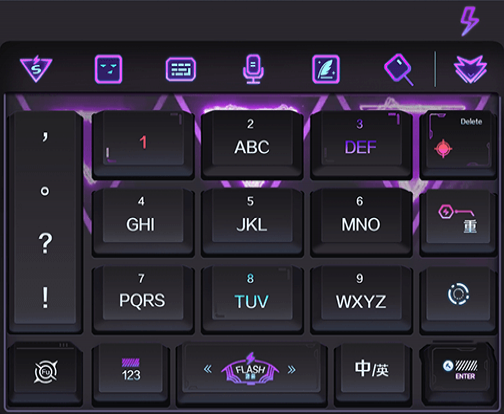Start voice input with microphone icon
The height and width of the screenshot is (414, 504).
pos(253,69)
